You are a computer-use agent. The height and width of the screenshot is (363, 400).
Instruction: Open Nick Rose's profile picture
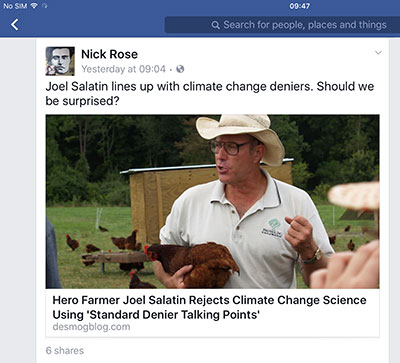pos(60,61)
